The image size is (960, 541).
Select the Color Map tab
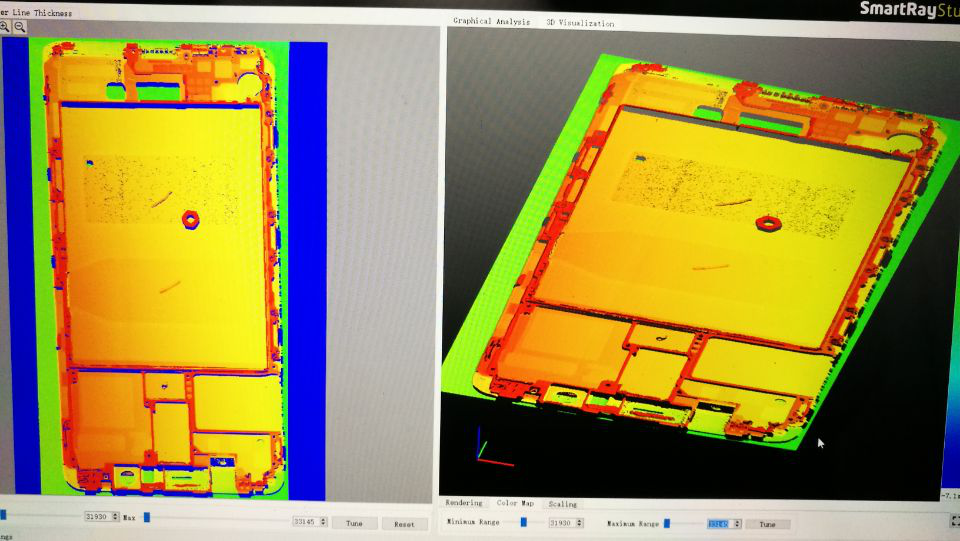tap(515, 503)
